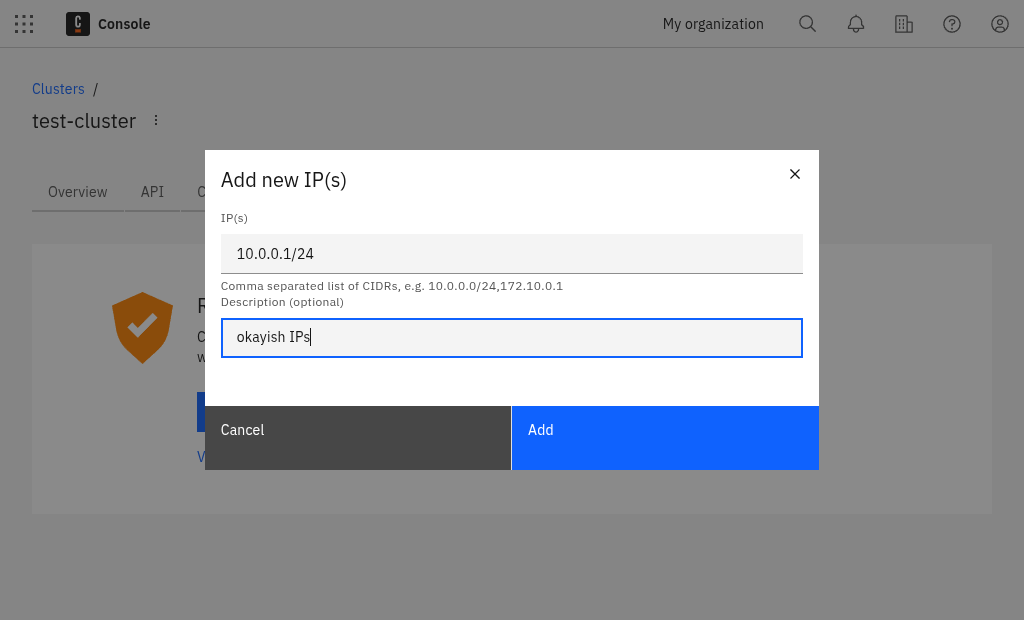Switch to the Overview tab
Screen dimensions: 1024x620
[x=77, y=191]
